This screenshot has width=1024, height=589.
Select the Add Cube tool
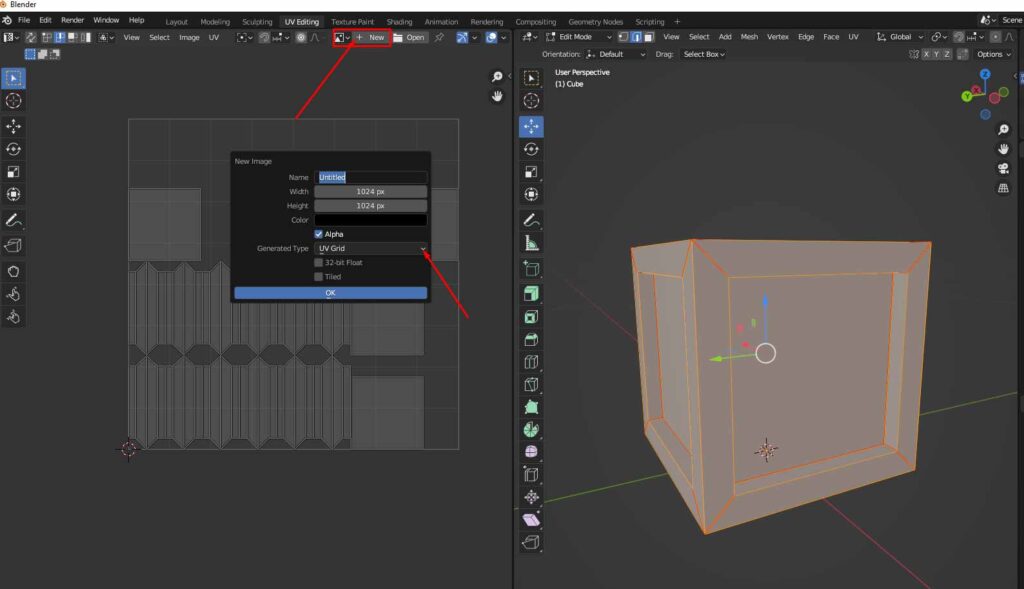tap(531, 268)
